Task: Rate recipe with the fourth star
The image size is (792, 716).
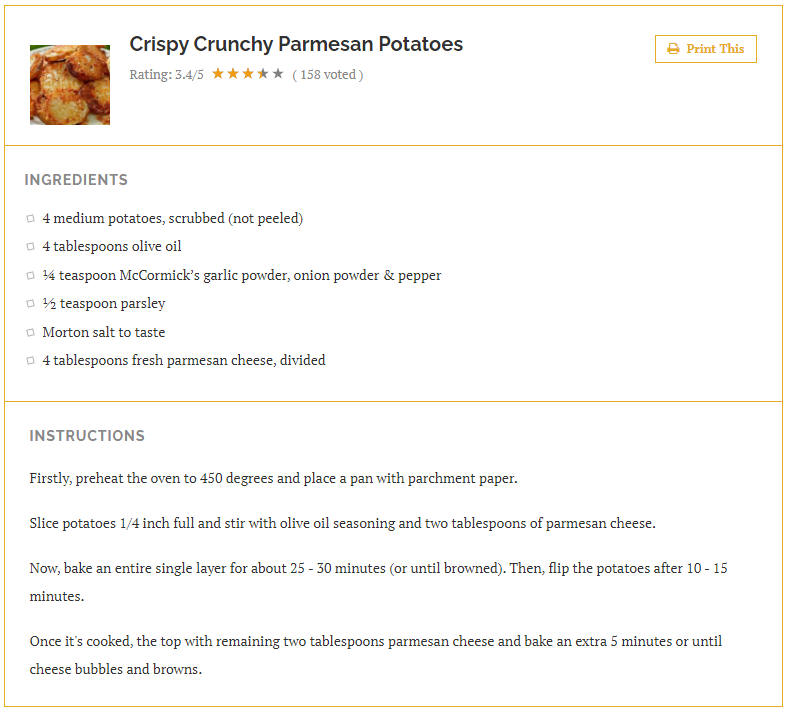Action: coord(263,74)
